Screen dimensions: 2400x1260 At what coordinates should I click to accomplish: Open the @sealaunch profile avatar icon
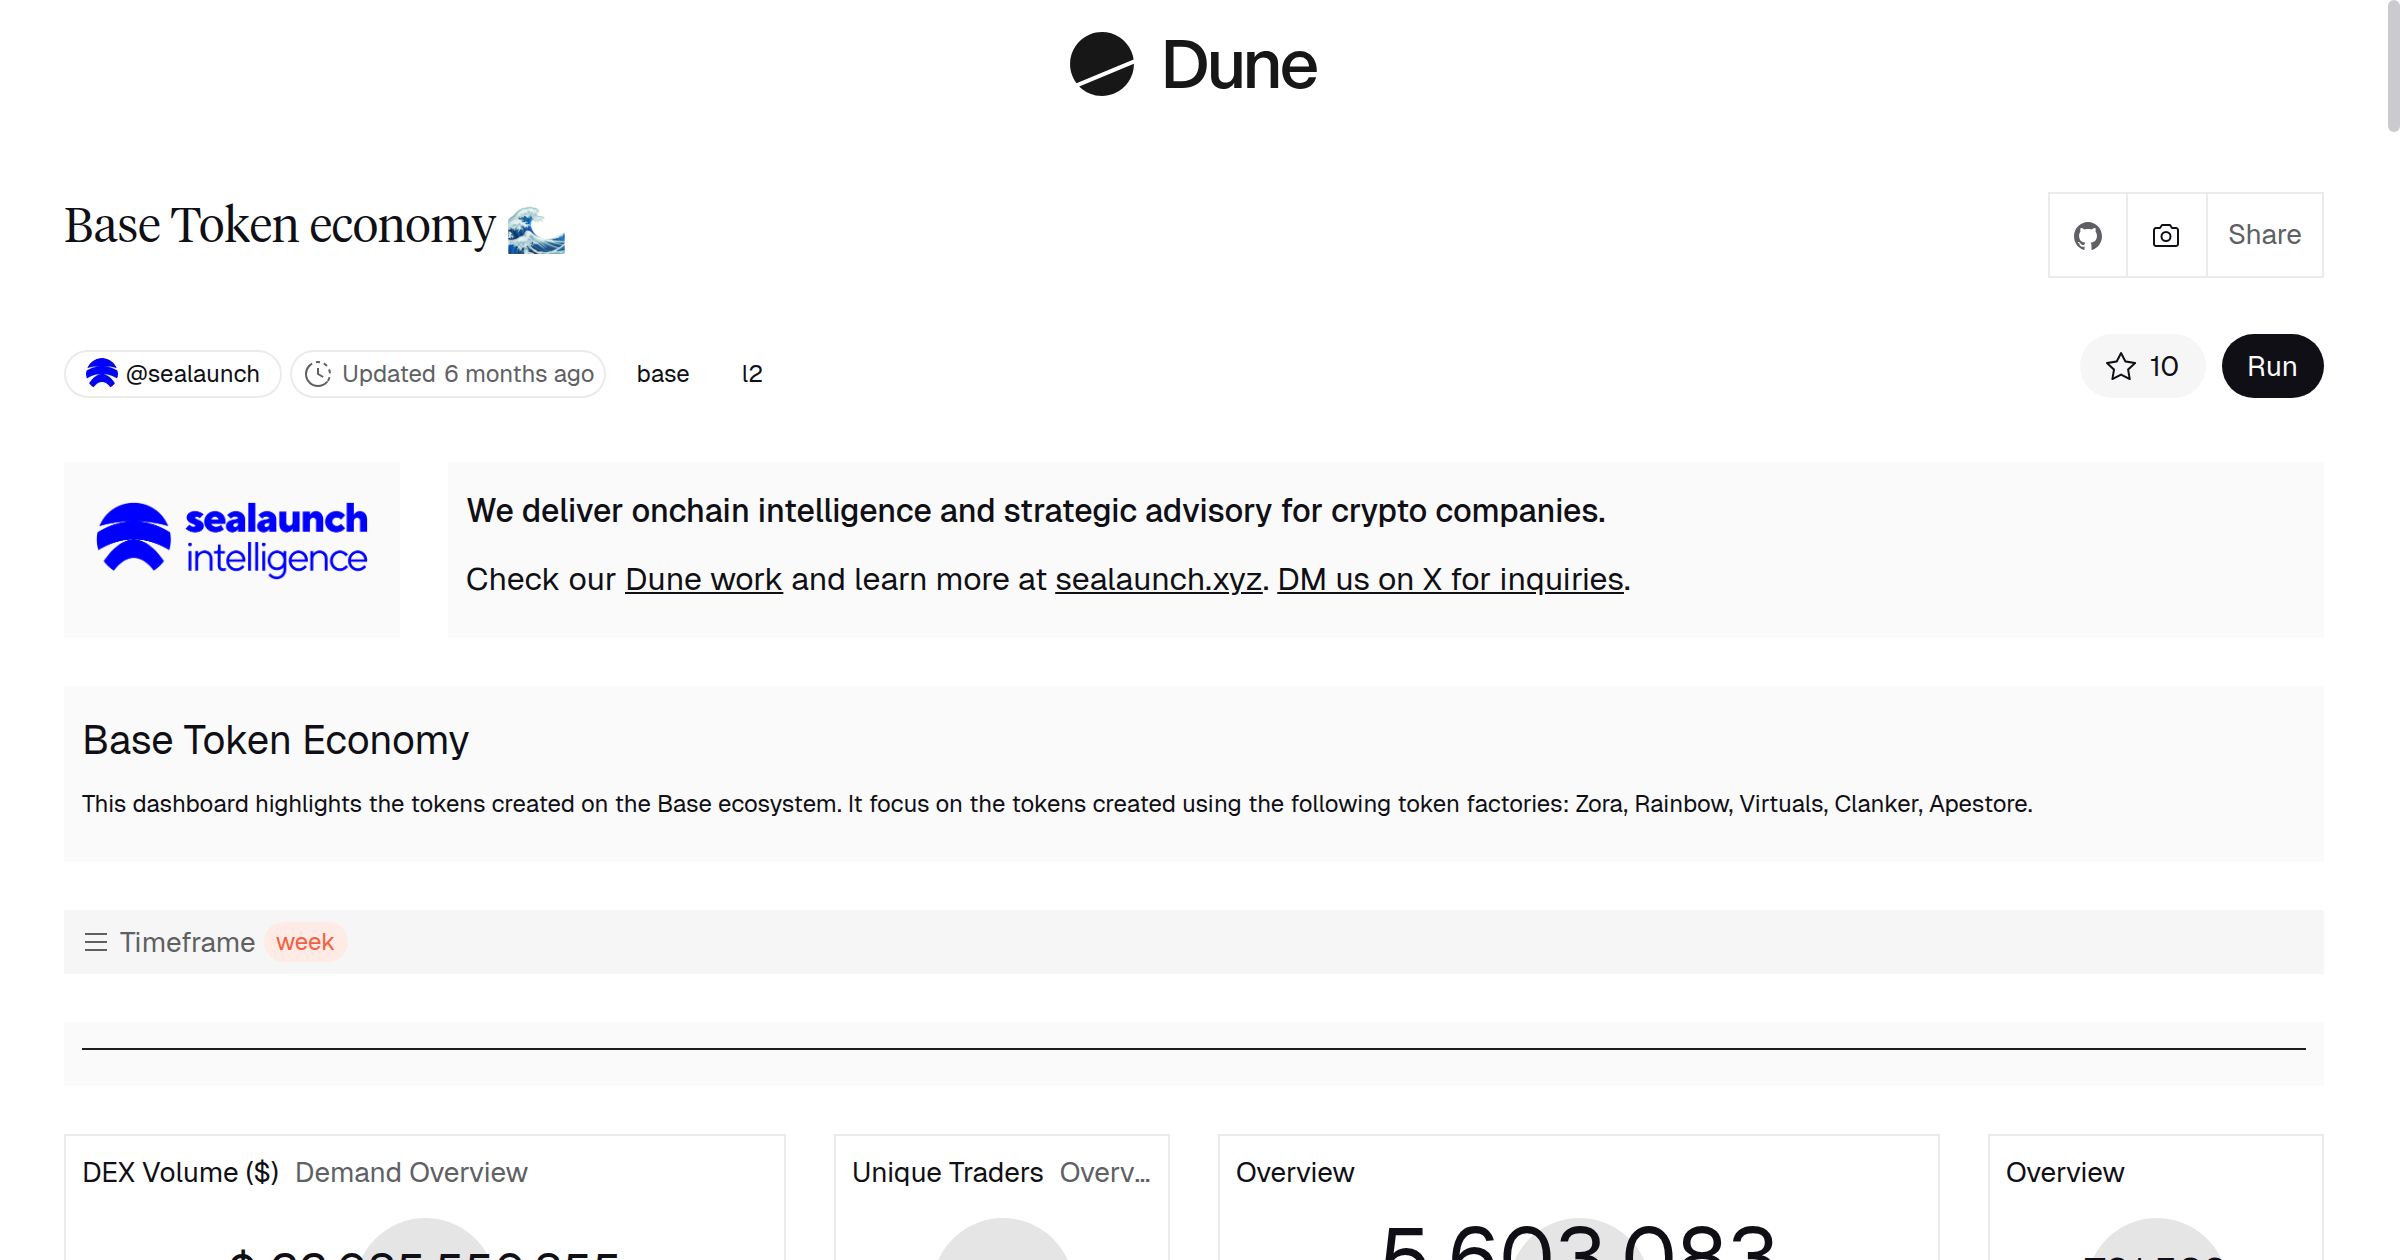point(102,373)
